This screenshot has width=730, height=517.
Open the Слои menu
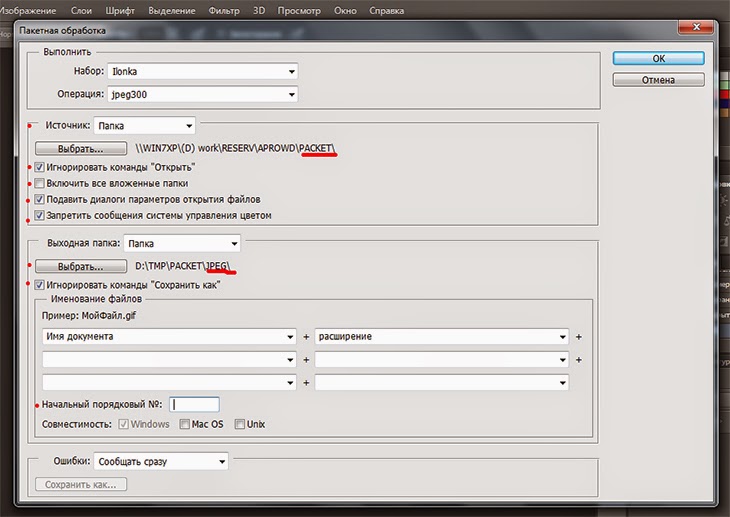(x=81, y=11)
